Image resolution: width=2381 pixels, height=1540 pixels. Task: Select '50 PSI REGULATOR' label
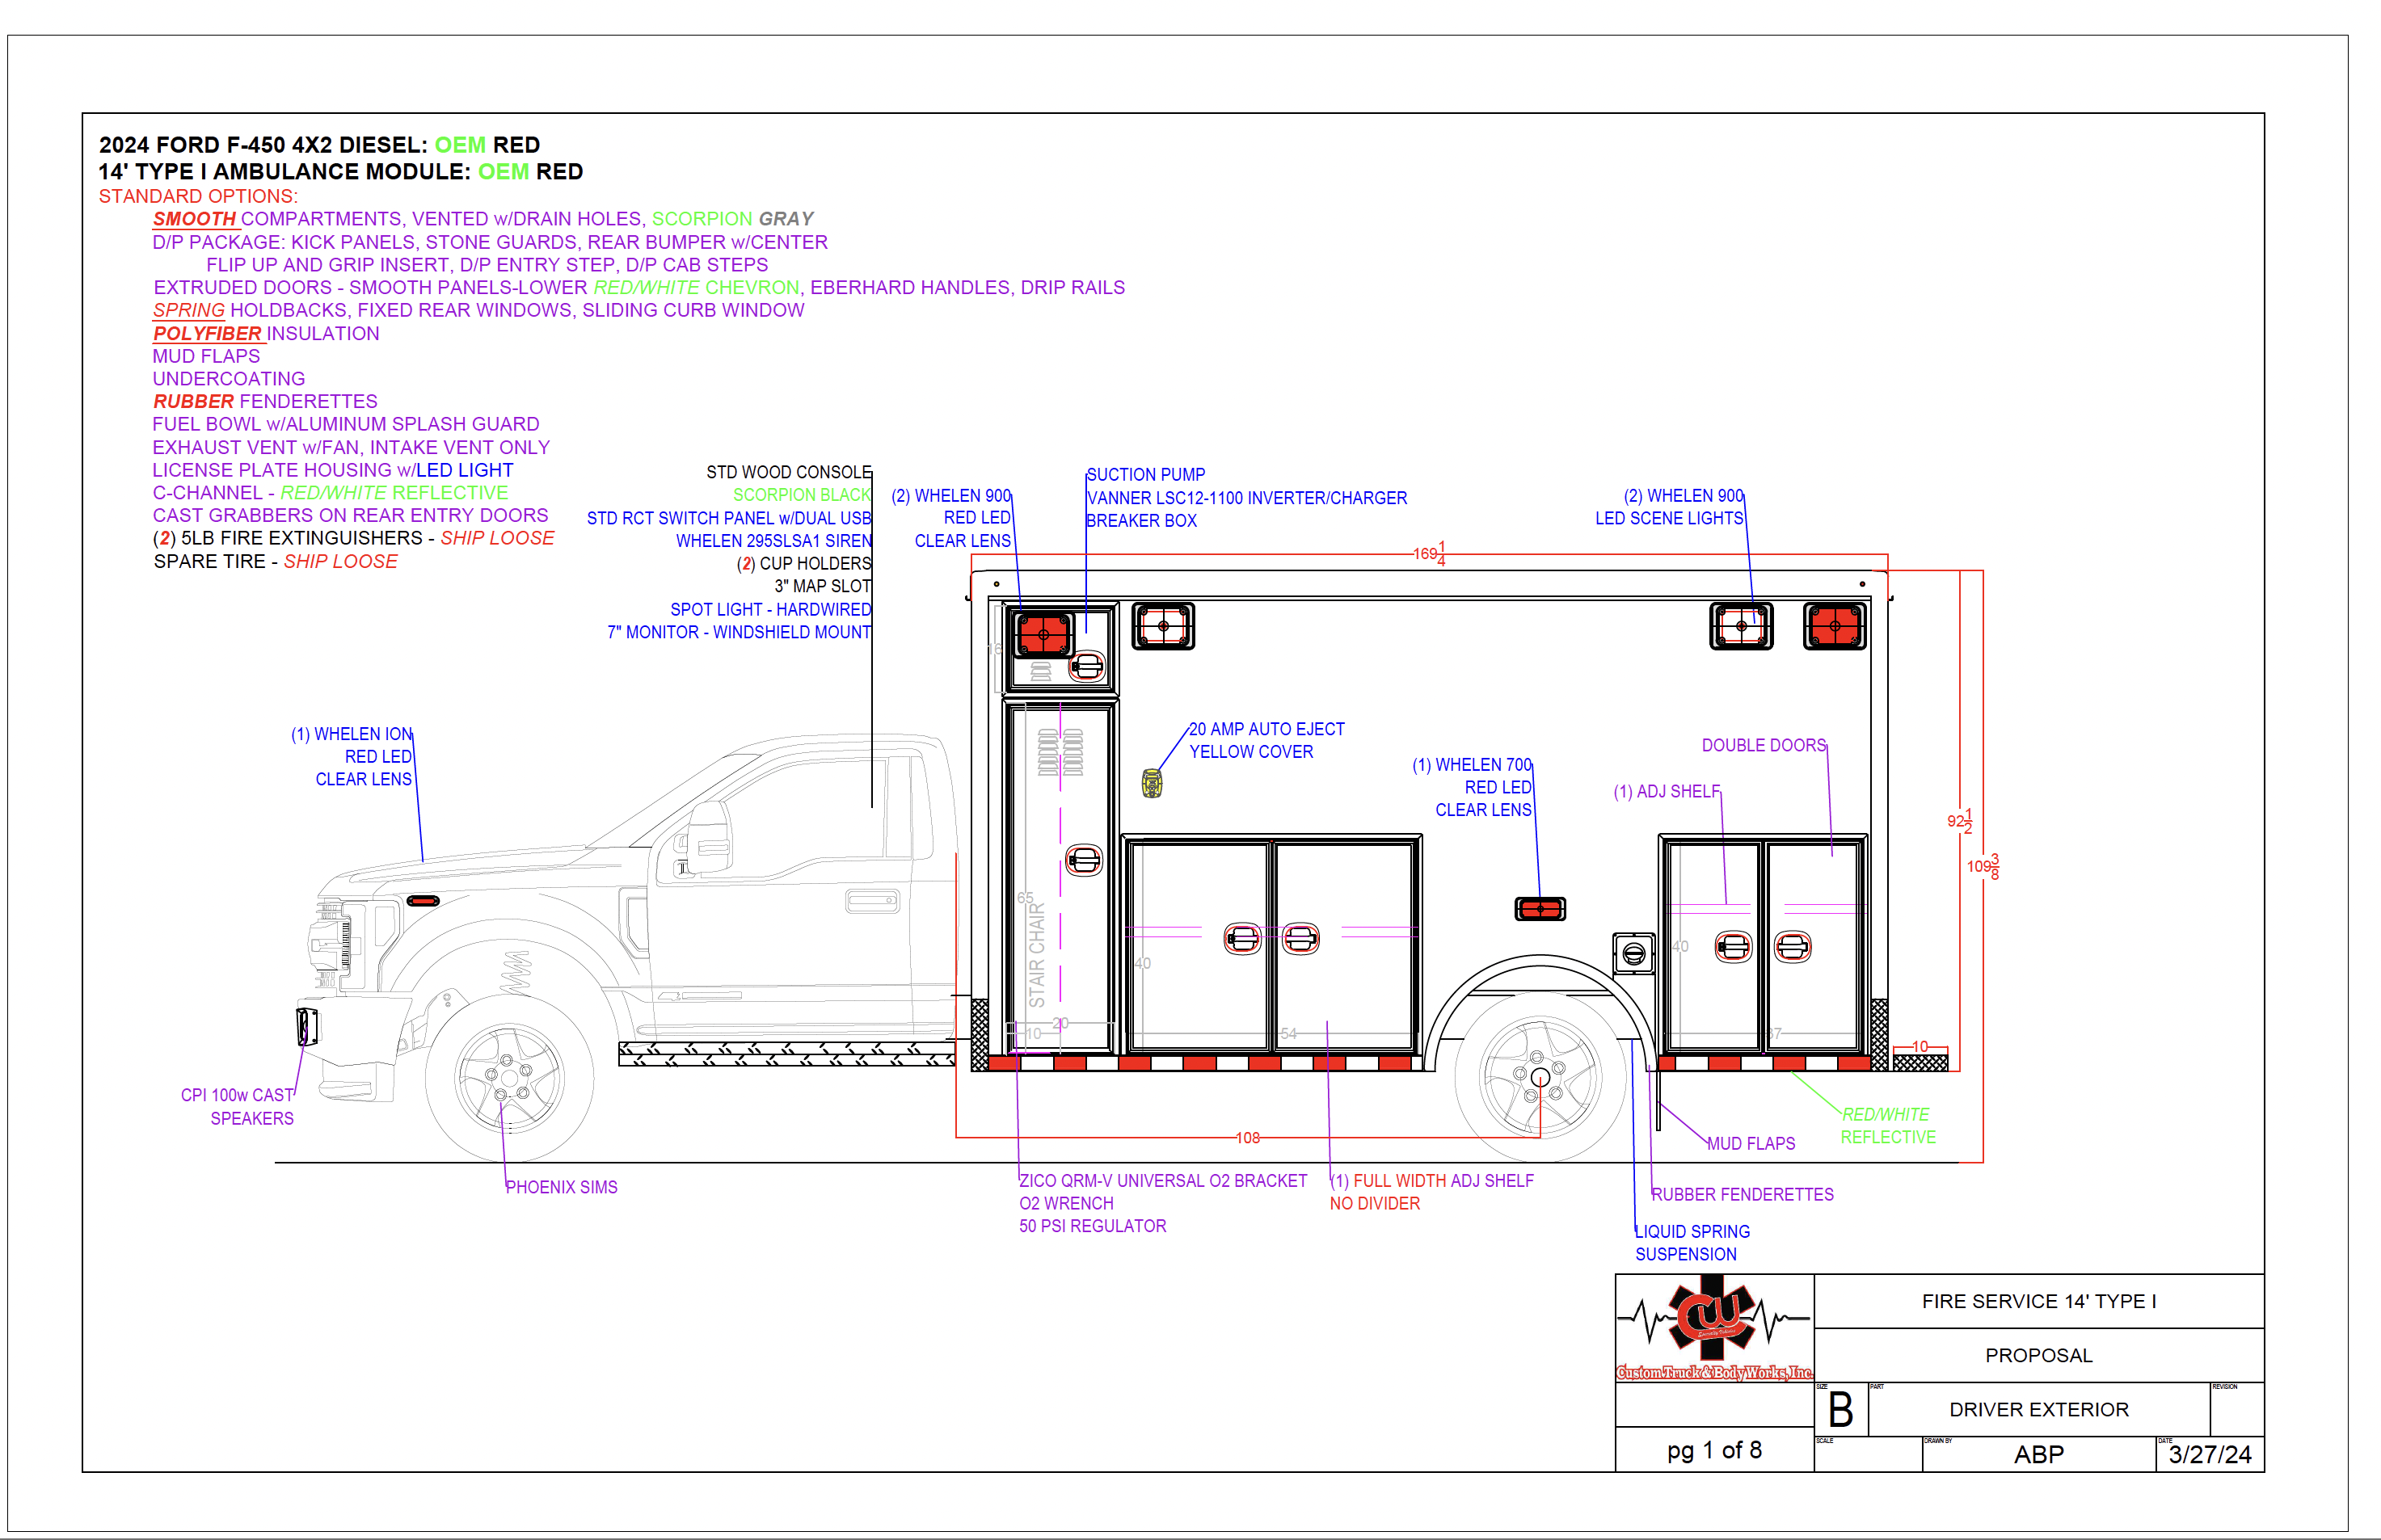[x=1093, y=1226]
